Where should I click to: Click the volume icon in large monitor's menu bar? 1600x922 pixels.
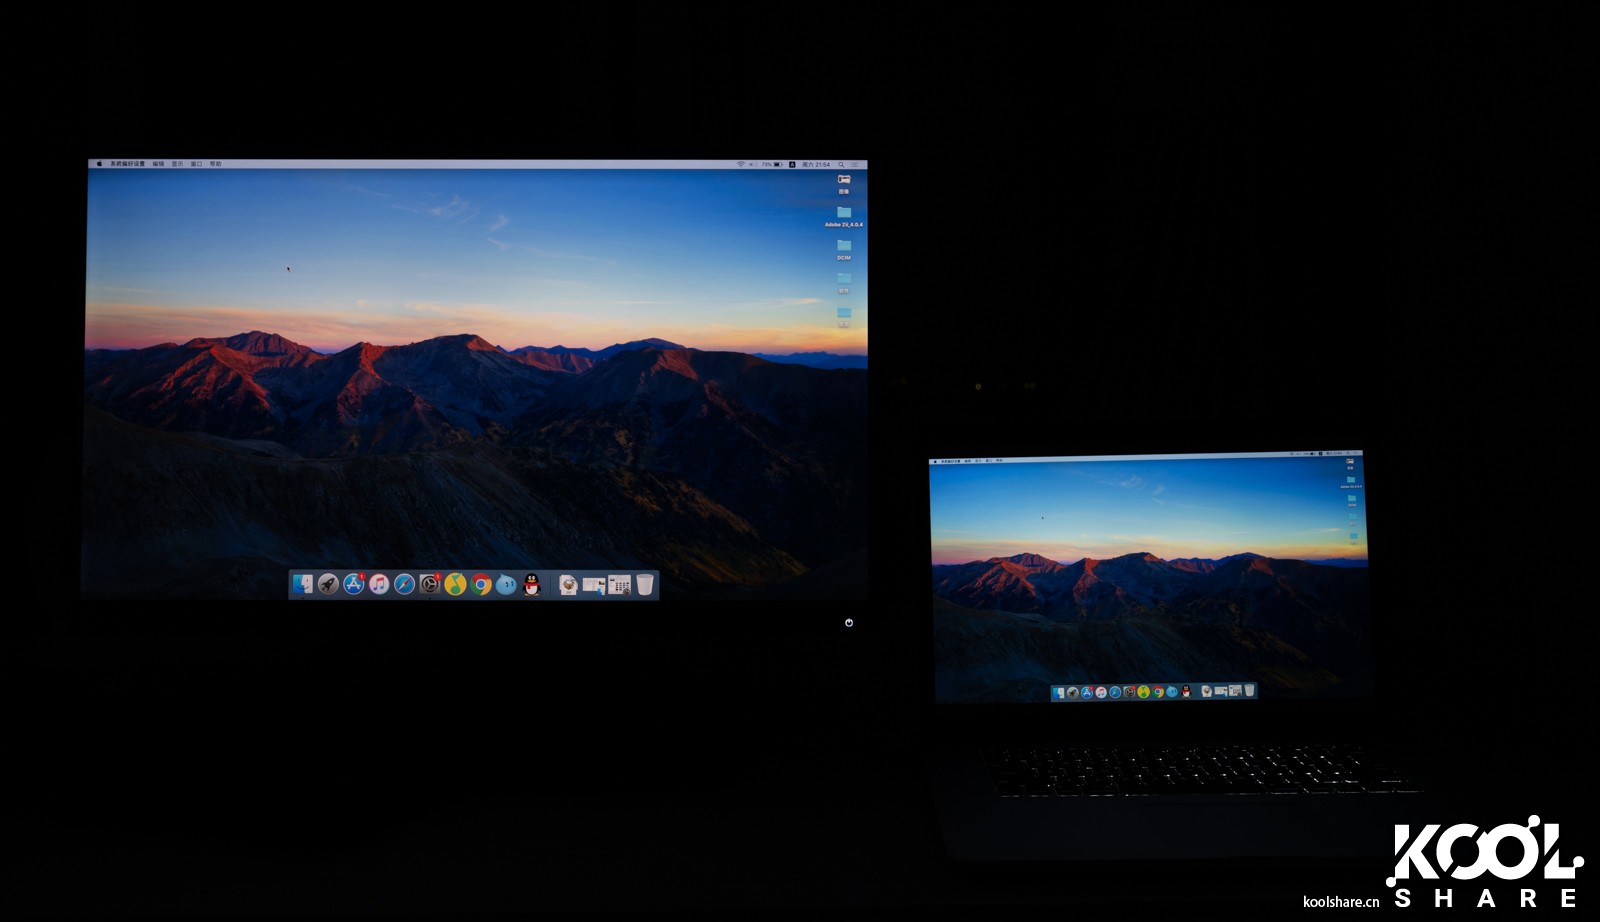[x=753, y=164]
